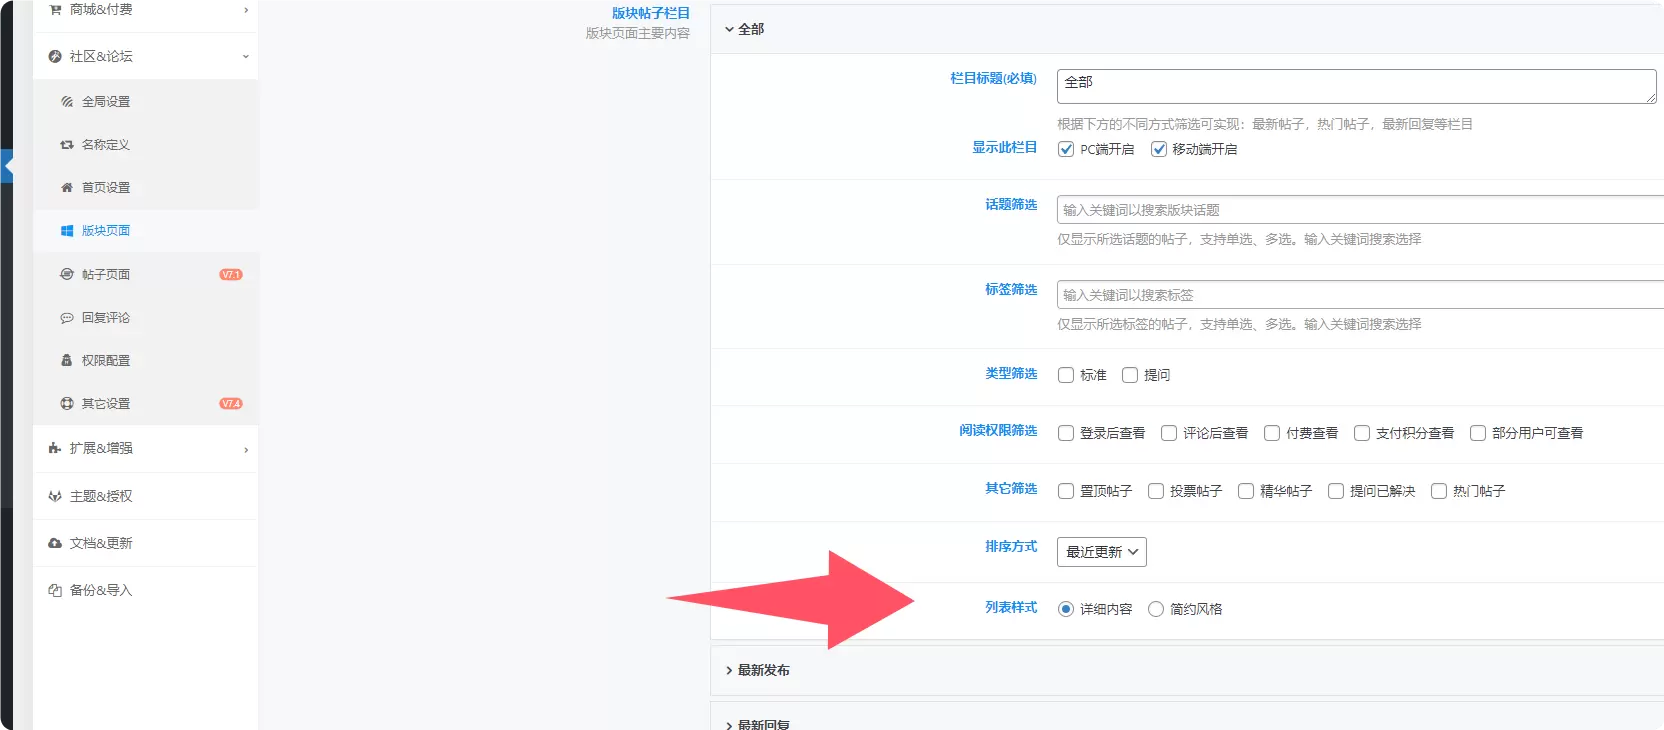
Task: Click the icon beside 主题&授权
Action: (55, 496)
